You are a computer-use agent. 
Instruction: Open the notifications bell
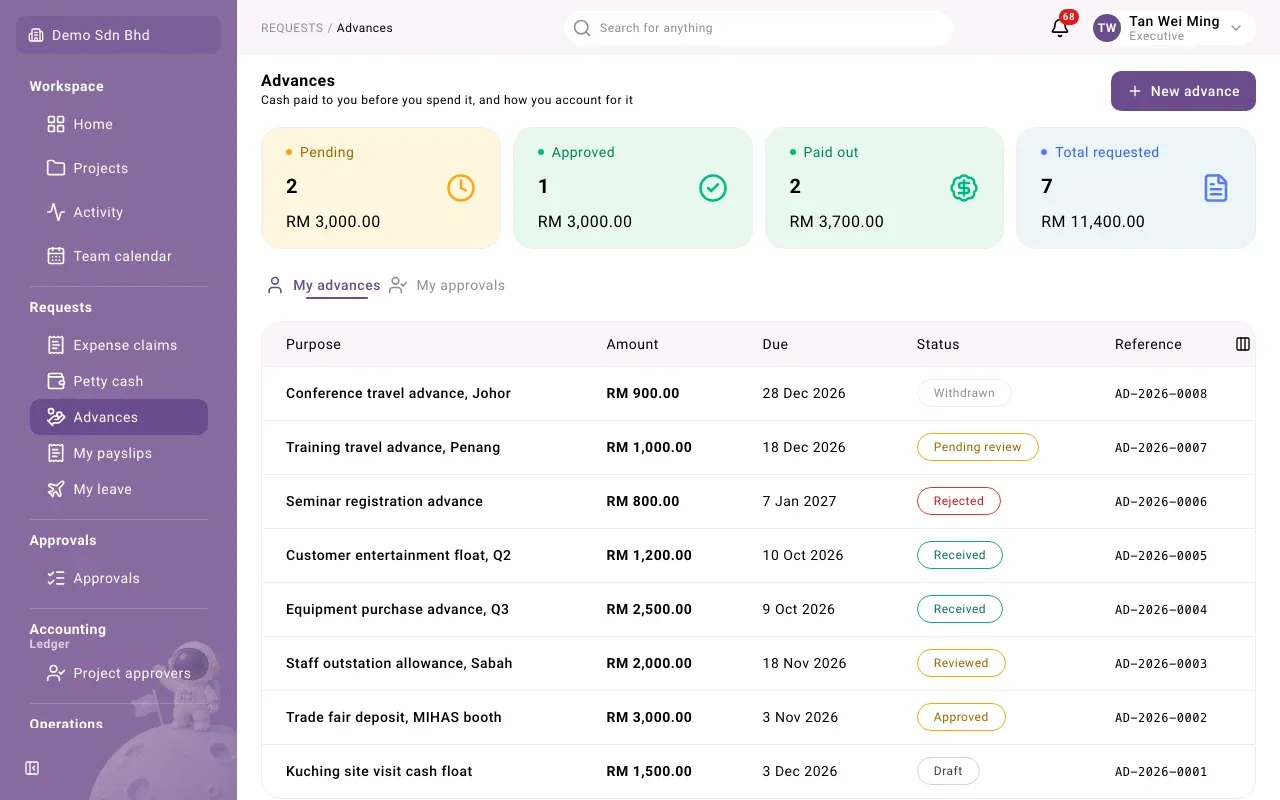point(1060,28)
